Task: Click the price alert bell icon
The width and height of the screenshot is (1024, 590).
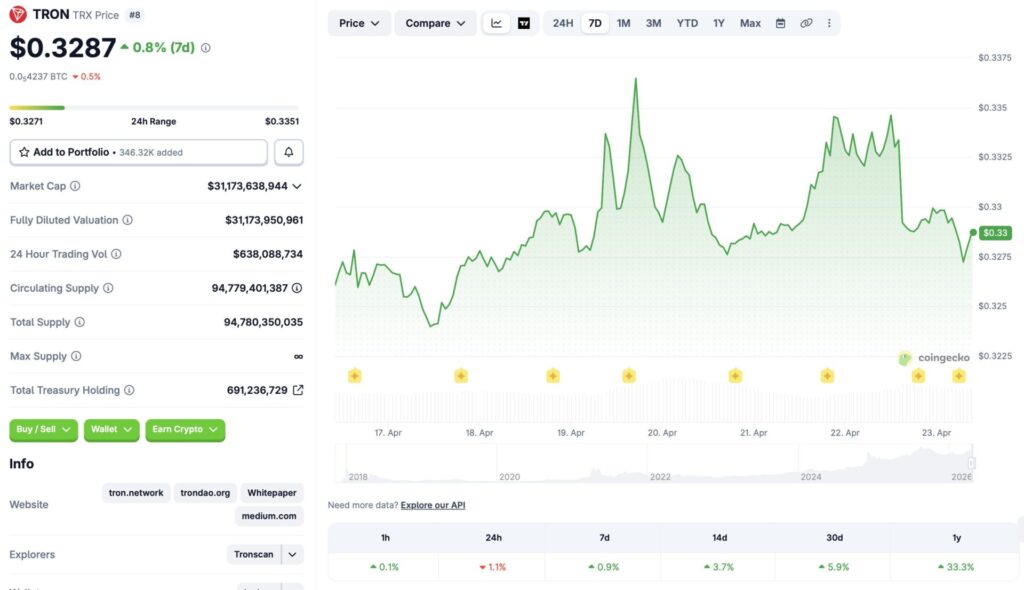Action: (x=289, y=152)
